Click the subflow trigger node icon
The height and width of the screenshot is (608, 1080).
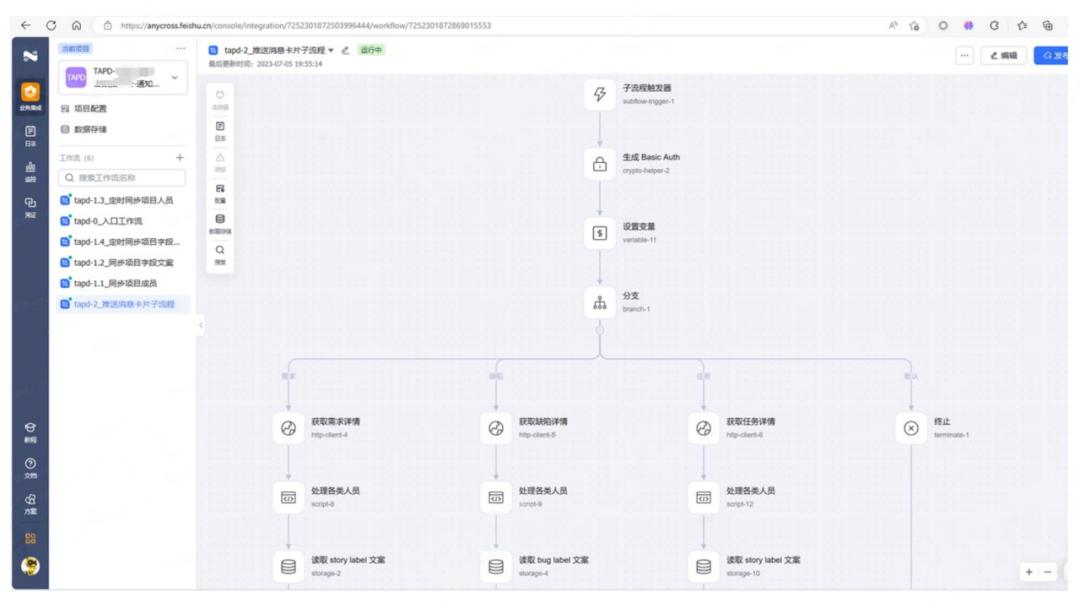click(600, 95)
